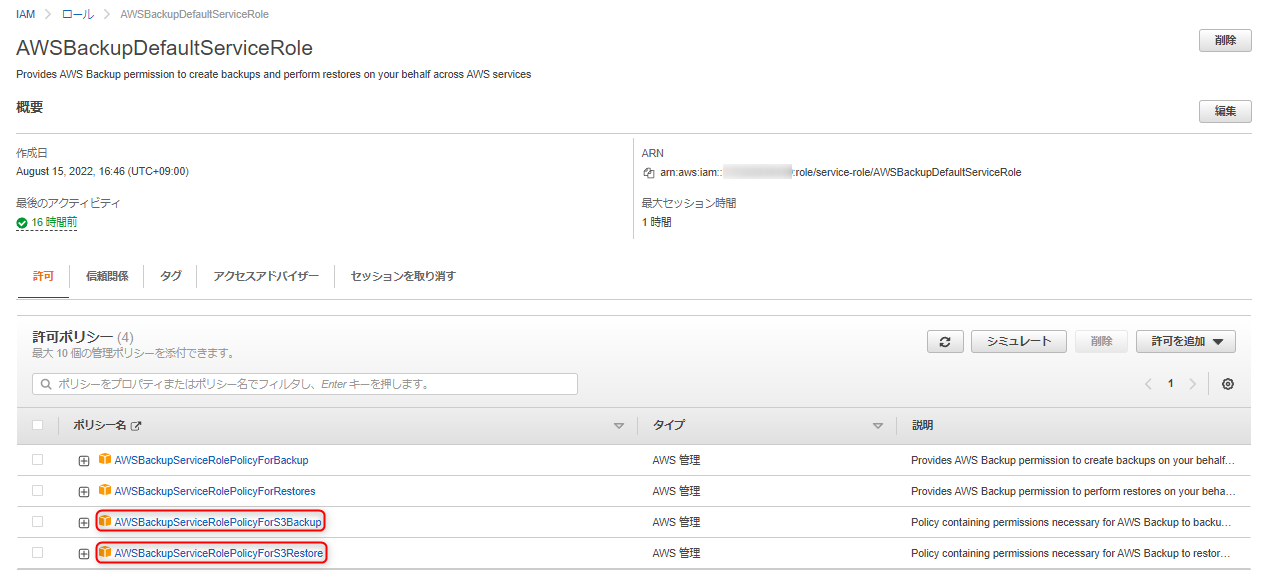The height and width of the screenshot is (576, 1267).
Task: Click the policy icon next to AWSBackupServiceRolePolicyForRestores
Action: (105, 491)
